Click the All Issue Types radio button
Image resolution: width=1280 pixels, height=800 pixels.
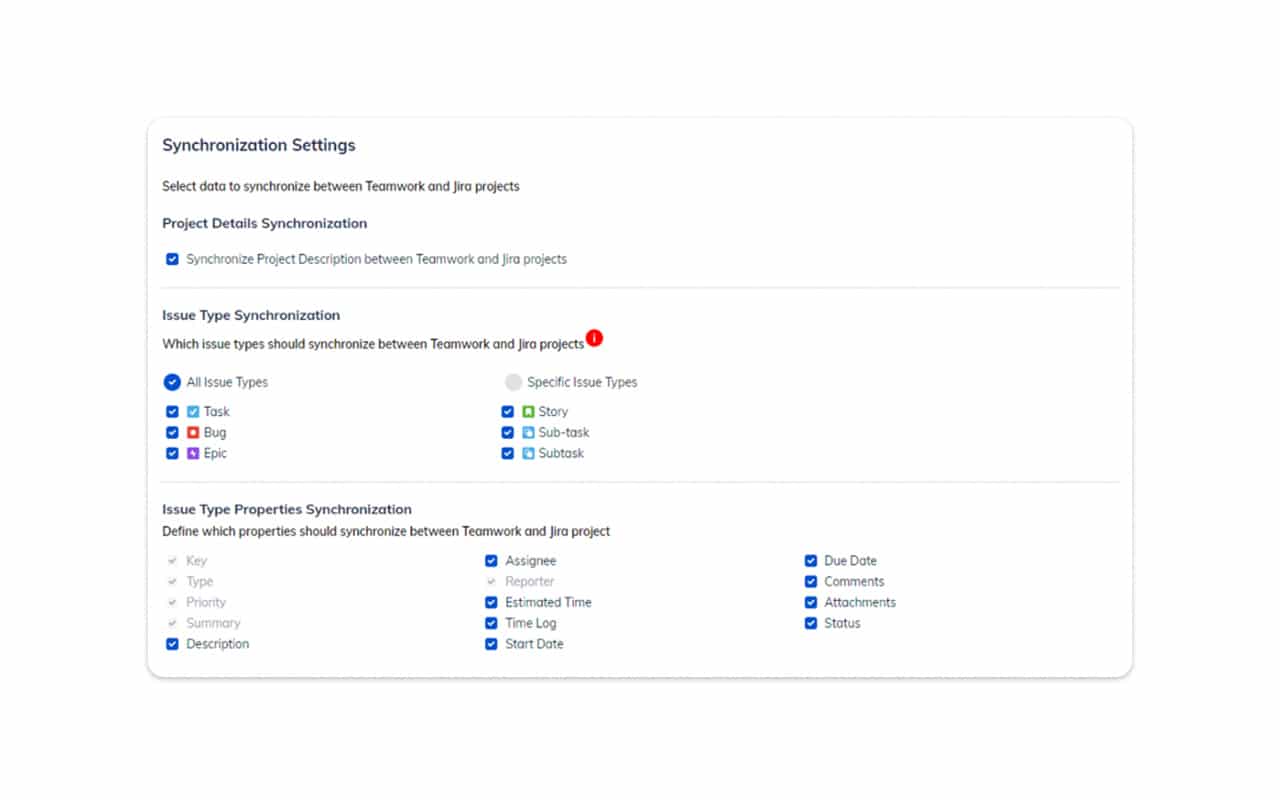171,381
